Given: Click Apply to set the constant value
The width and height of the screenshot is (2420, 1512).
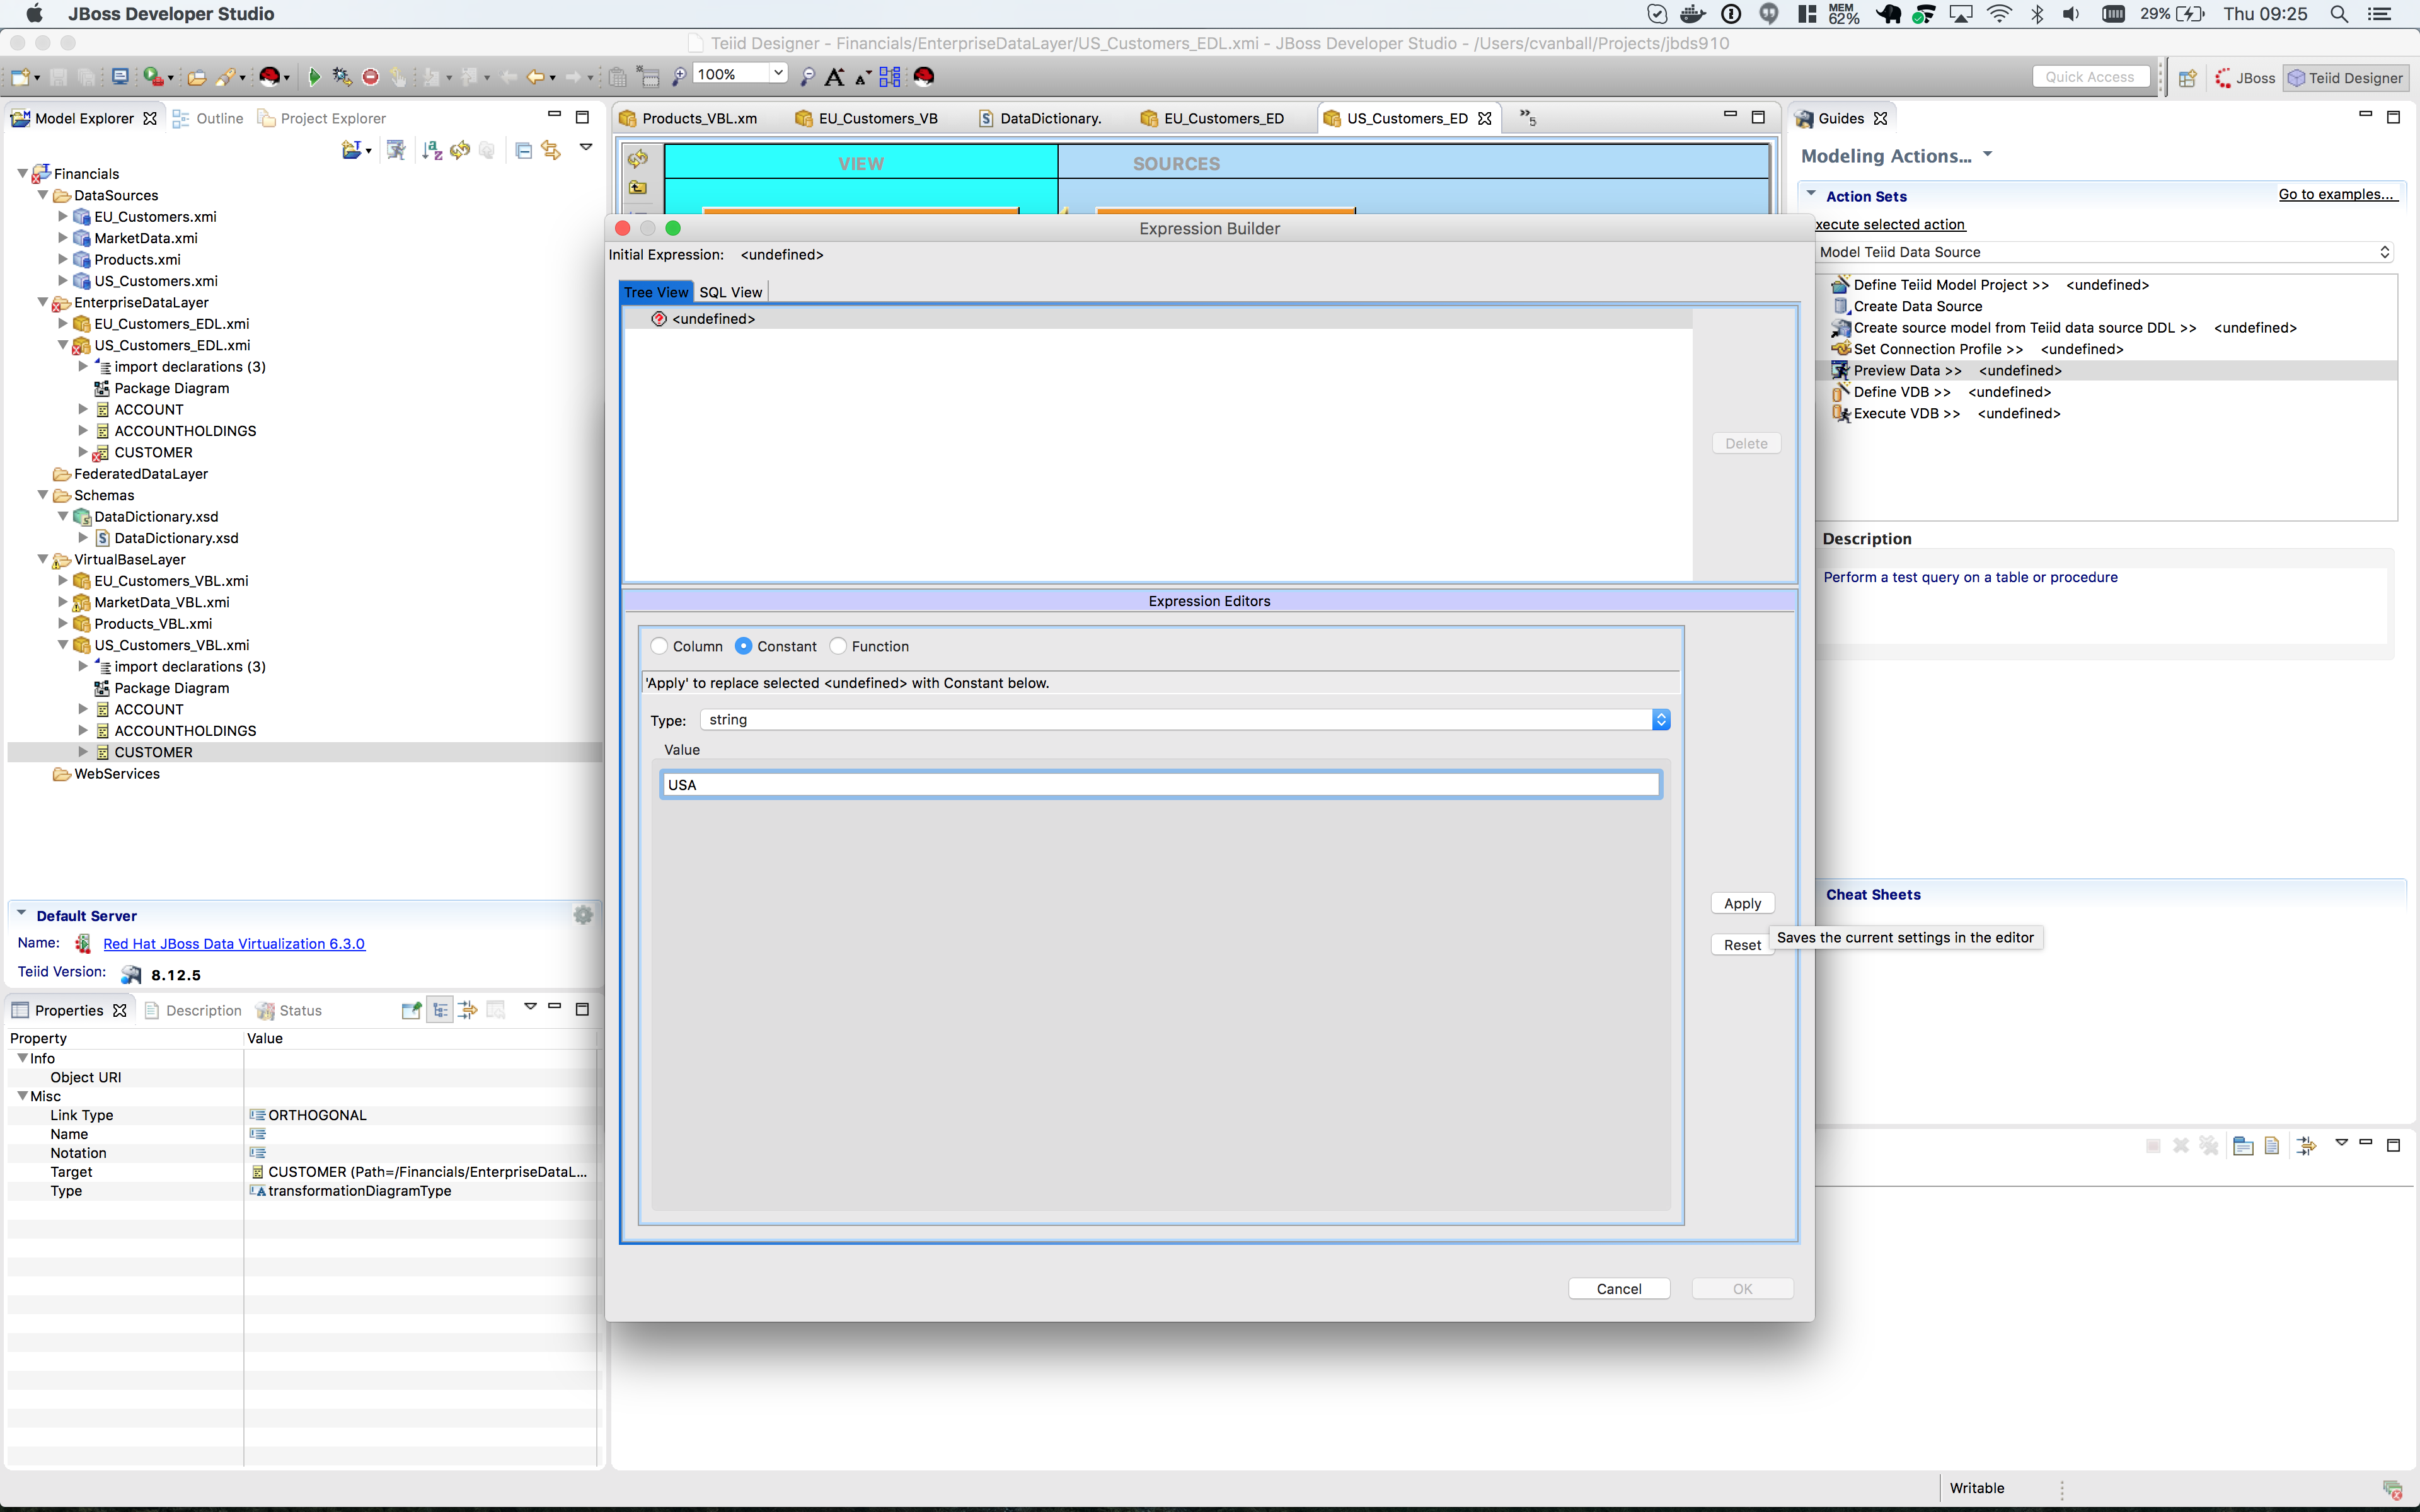Looking at the screenshot, I should point(1742,902).
